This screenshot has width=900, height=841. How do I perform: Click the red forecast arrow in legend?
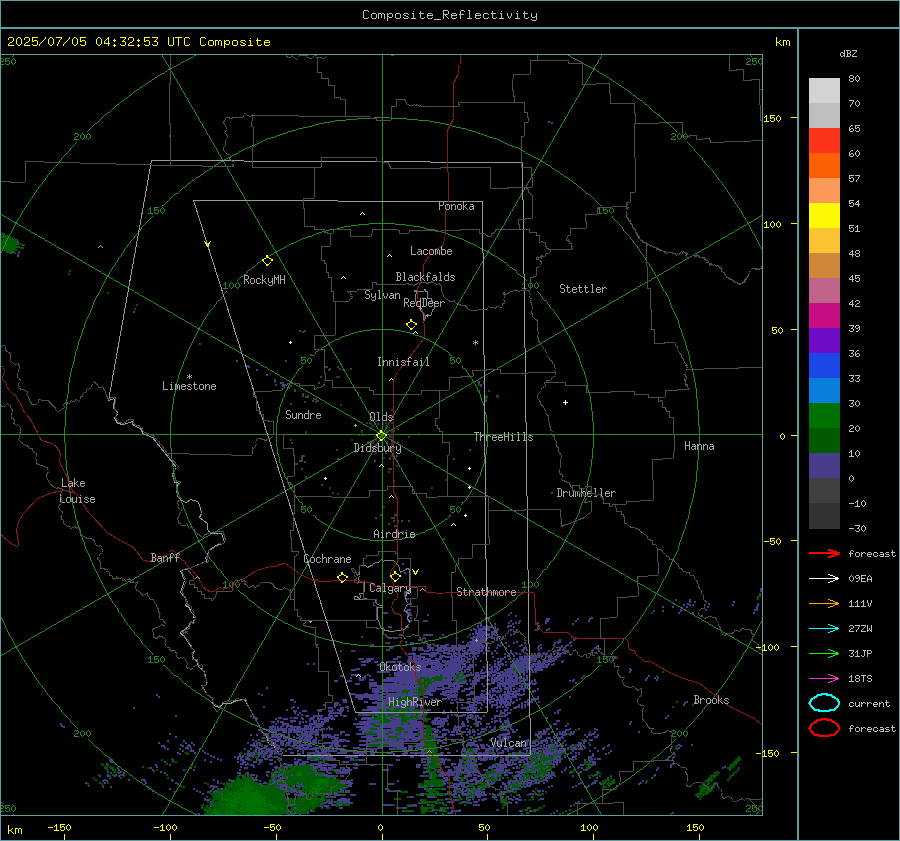click(824, 553)
